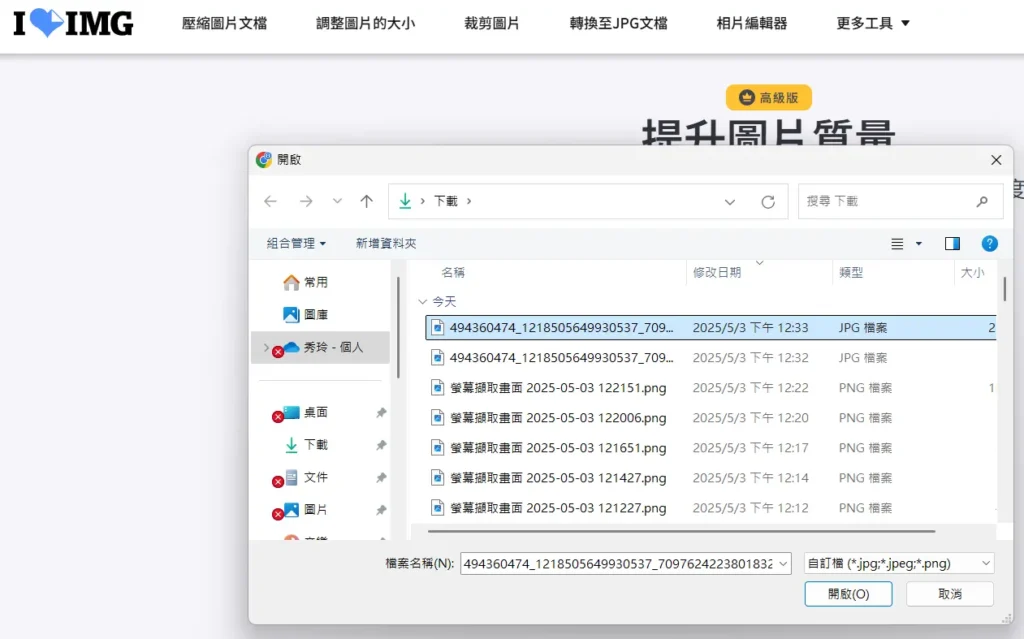The width and height of the screenshot is (1024, 639).
Task: Expand the 更多工具 dropdown menu
Action: pyautogui.click(x=872, y=24)
